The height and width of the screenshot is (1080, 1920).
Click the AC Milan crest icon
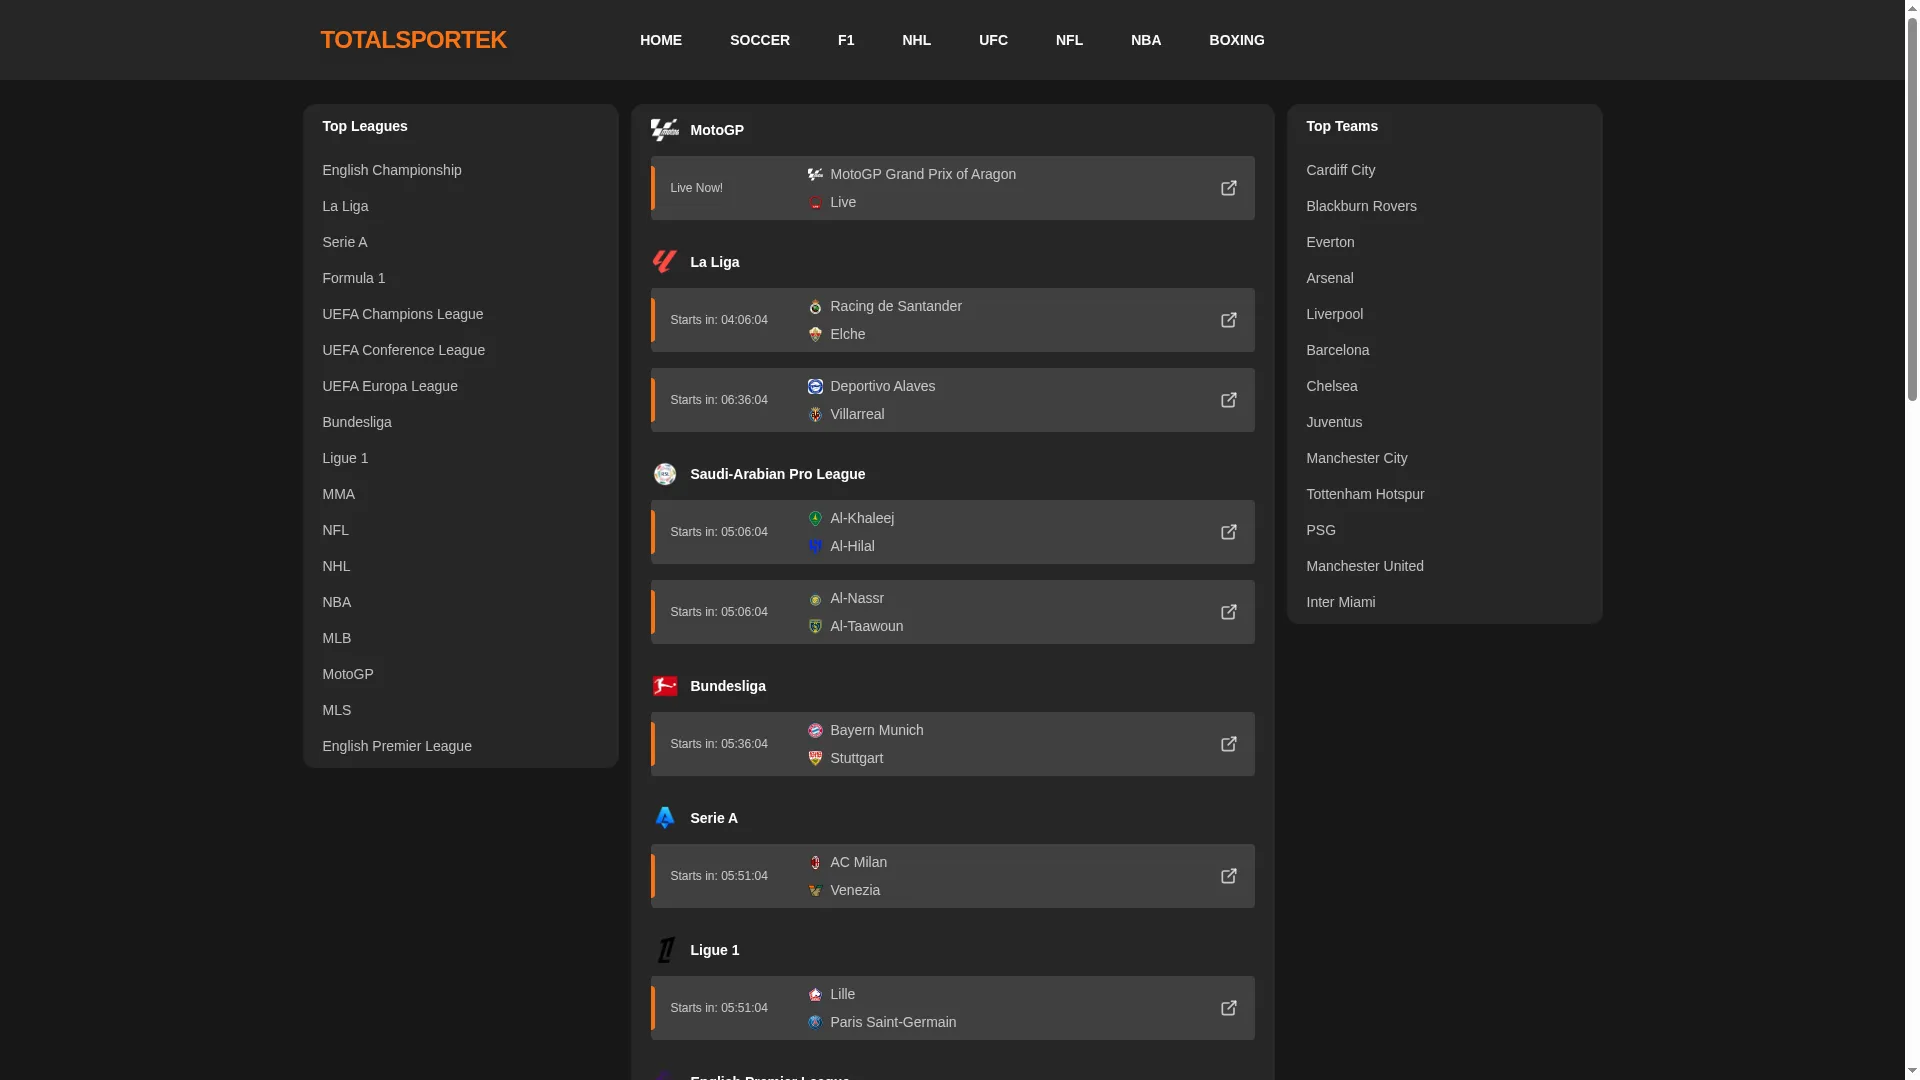coord(815,862)
